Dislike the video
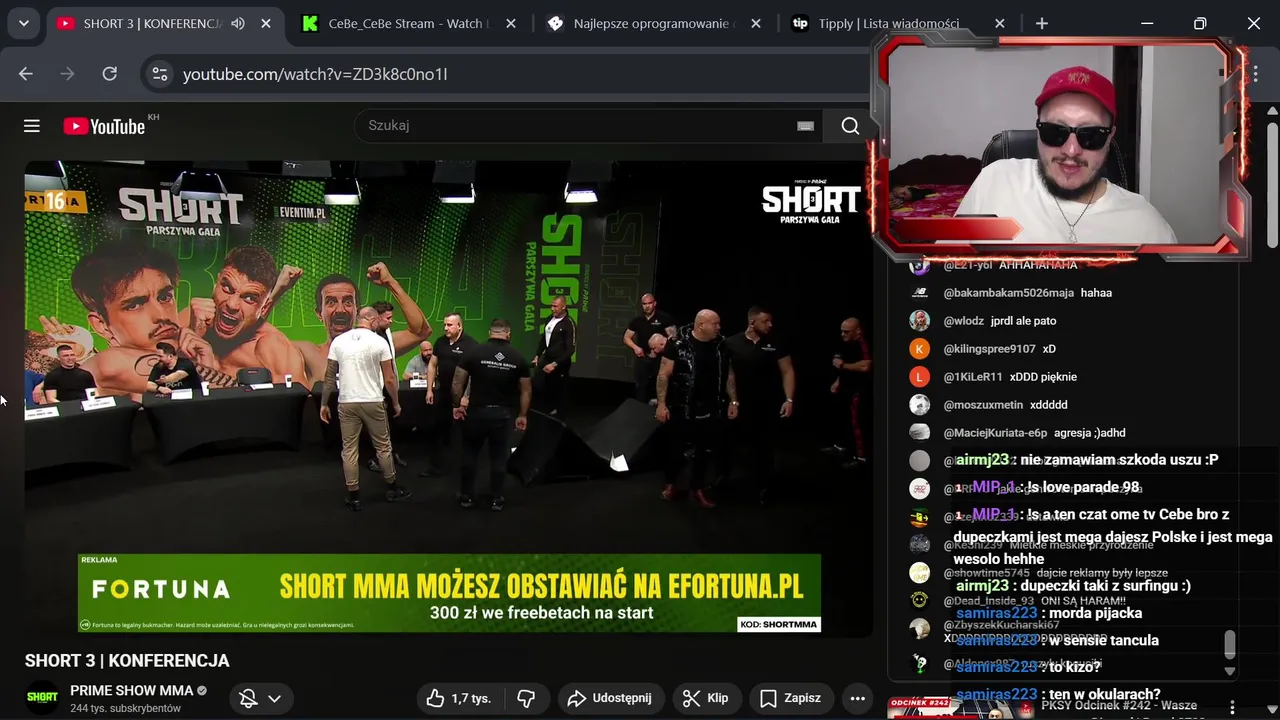Screen dimensions: 1280x720 tap(526, 698)
